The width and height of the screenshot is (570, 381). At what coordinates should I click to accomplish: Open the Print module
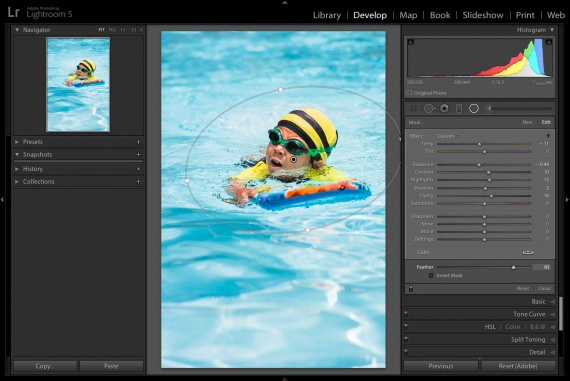(x=525, y=15)
